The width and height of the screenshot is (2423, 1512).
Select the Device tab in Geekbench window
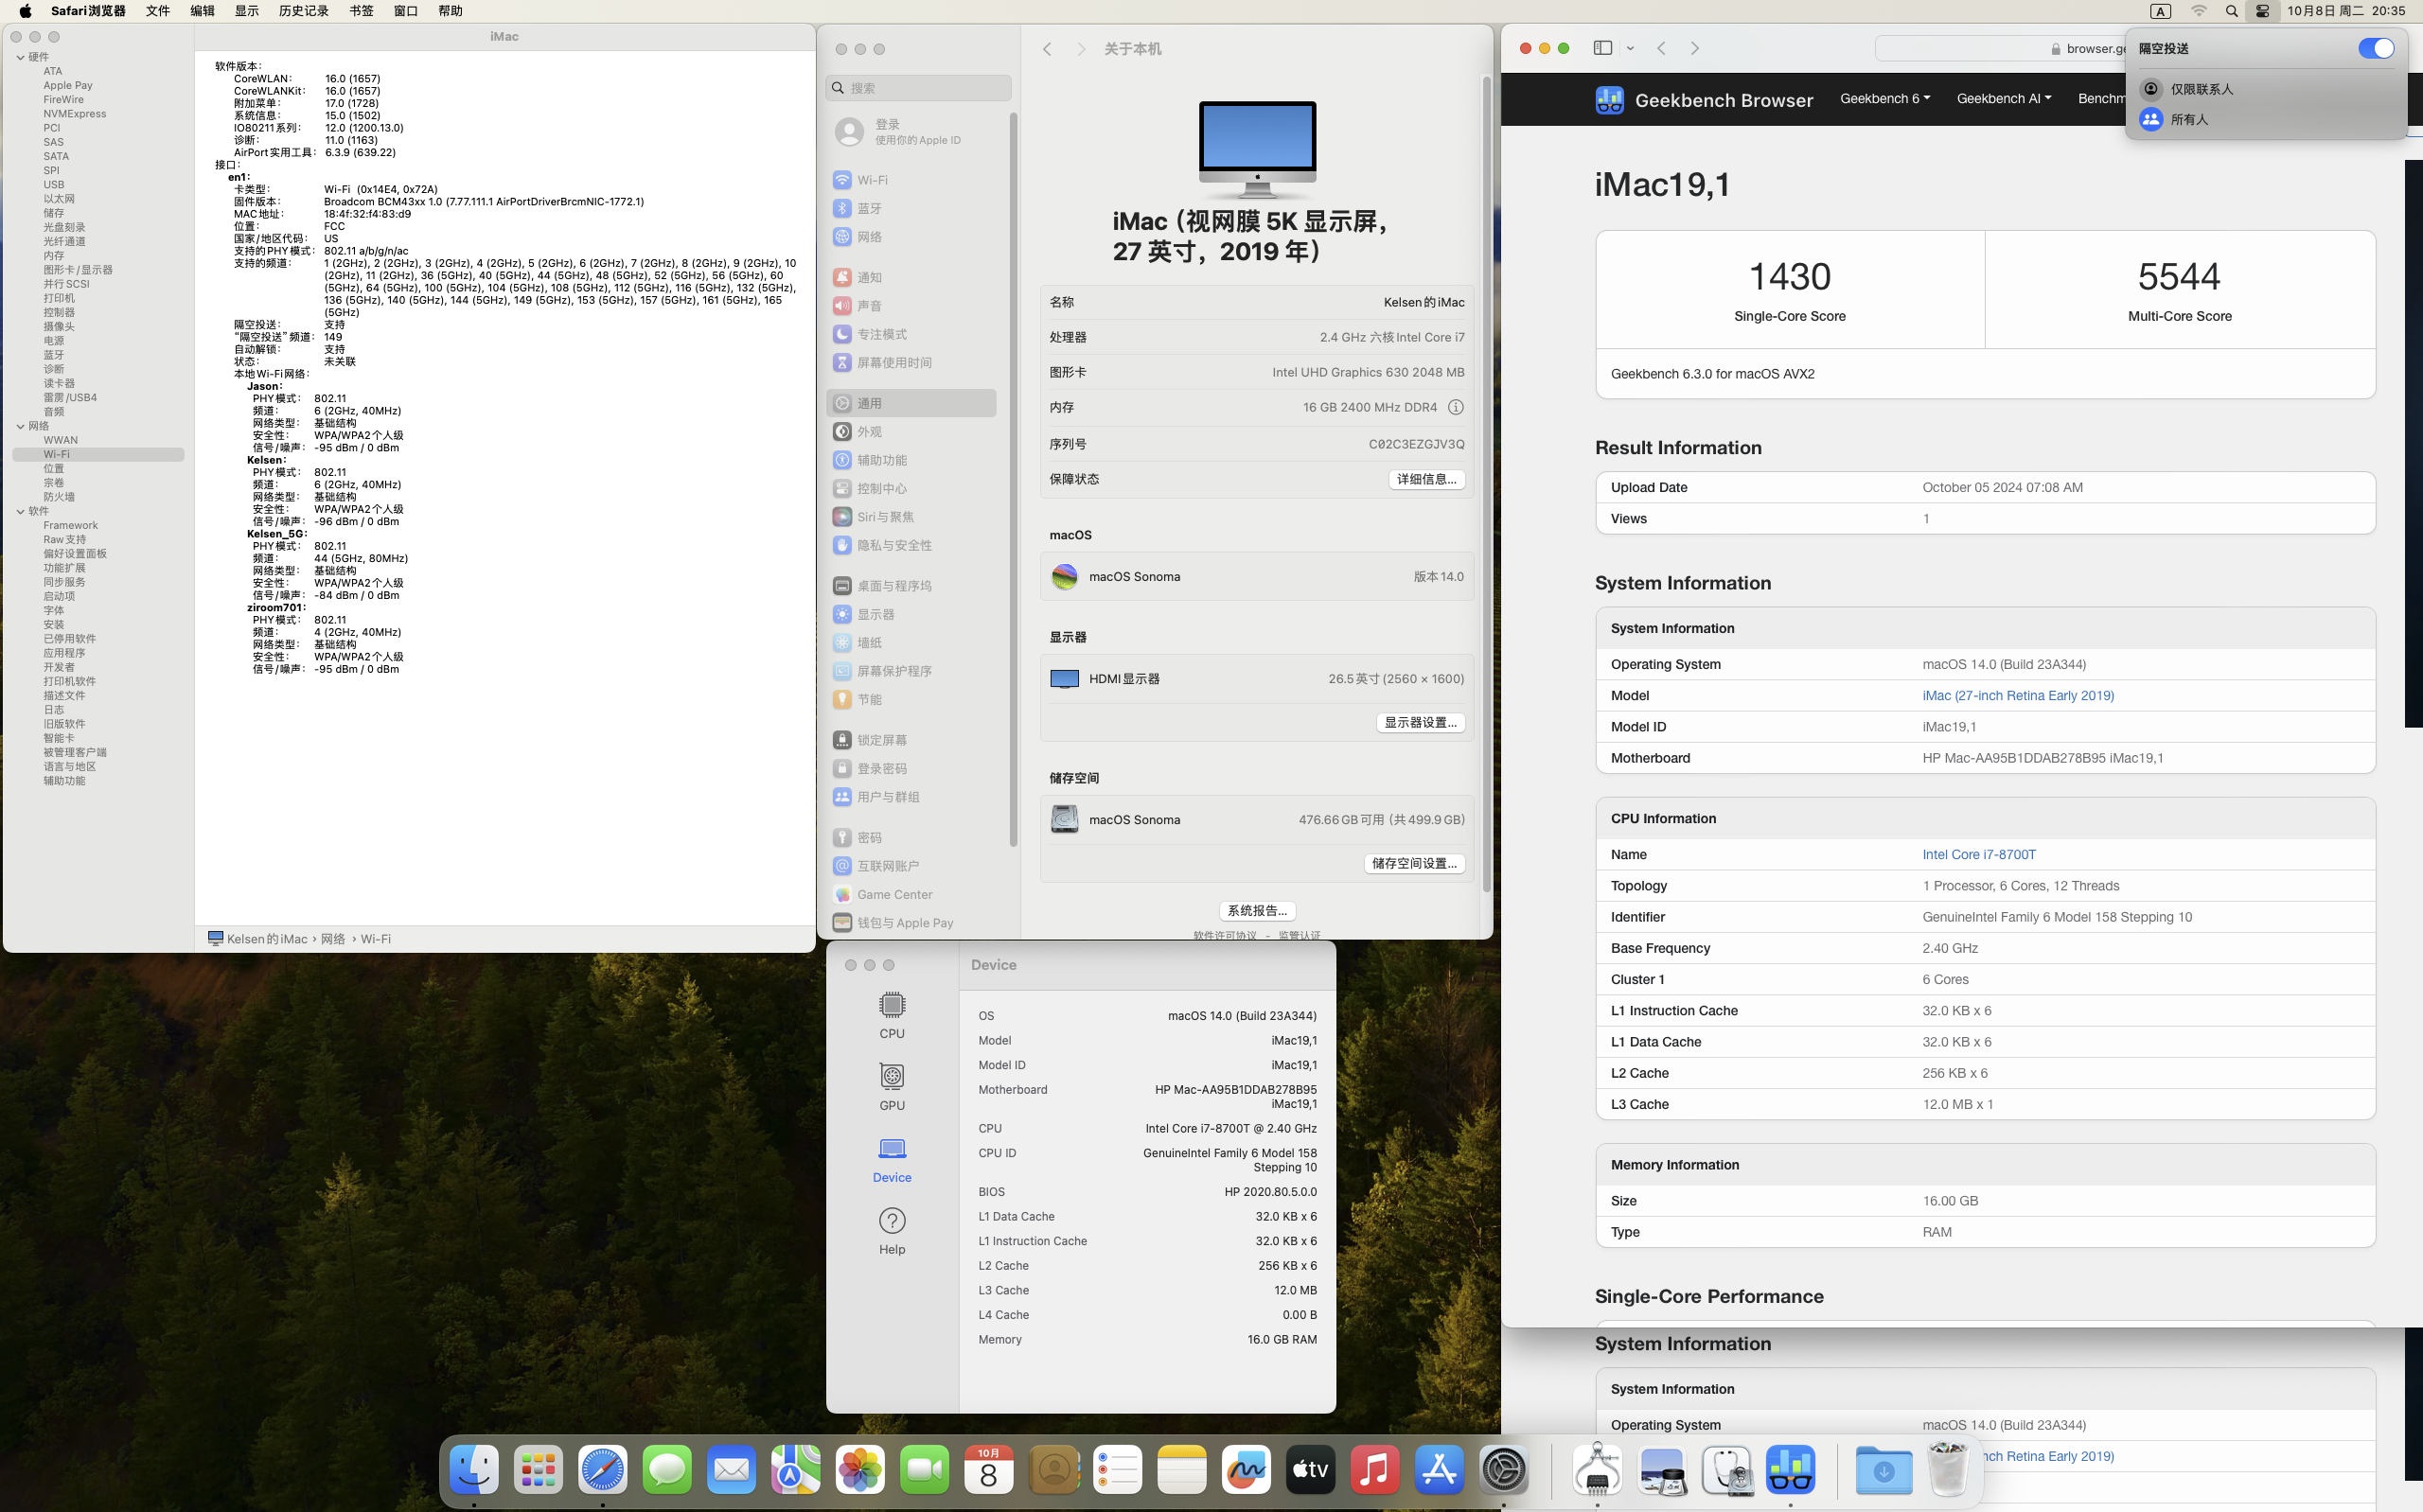(x=891, y=1159)
